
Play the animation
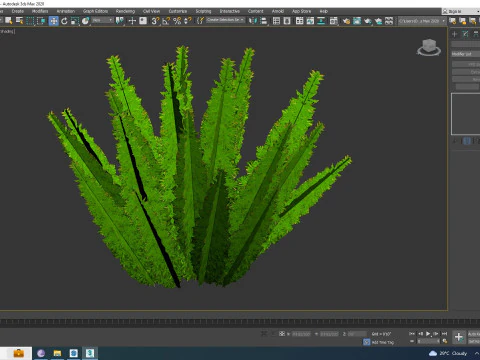428,334
